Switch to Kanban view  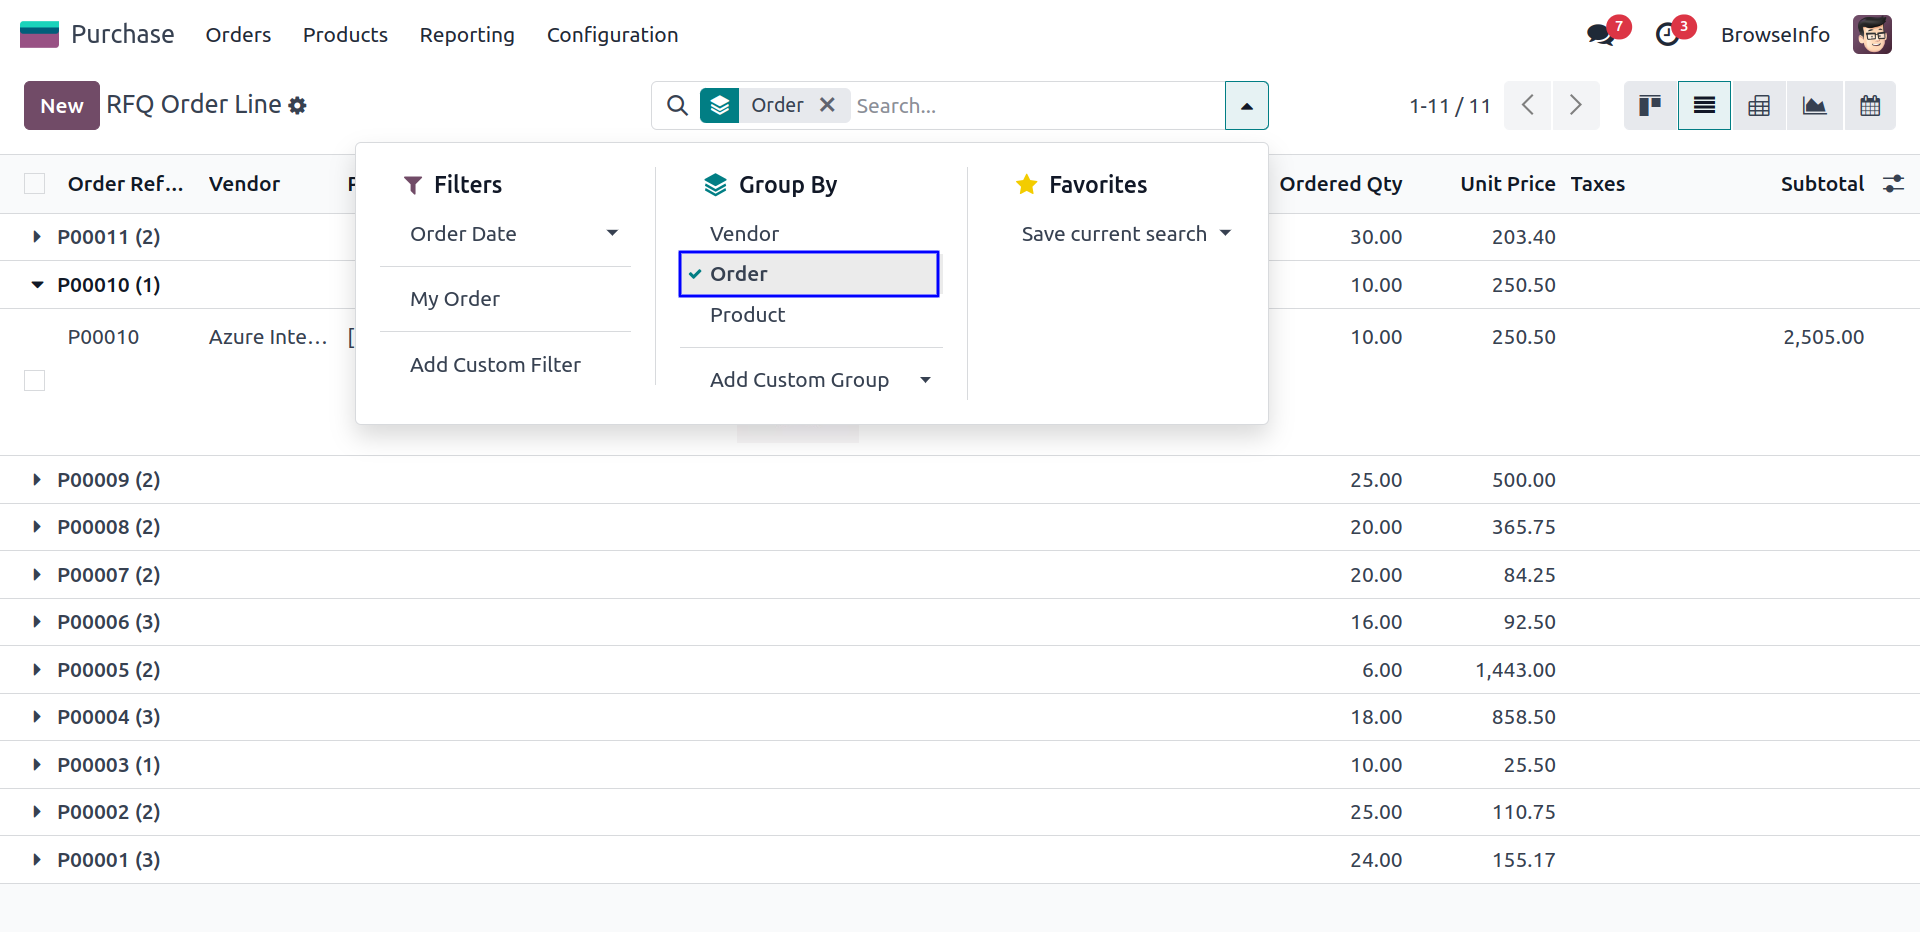[1650, 105]
